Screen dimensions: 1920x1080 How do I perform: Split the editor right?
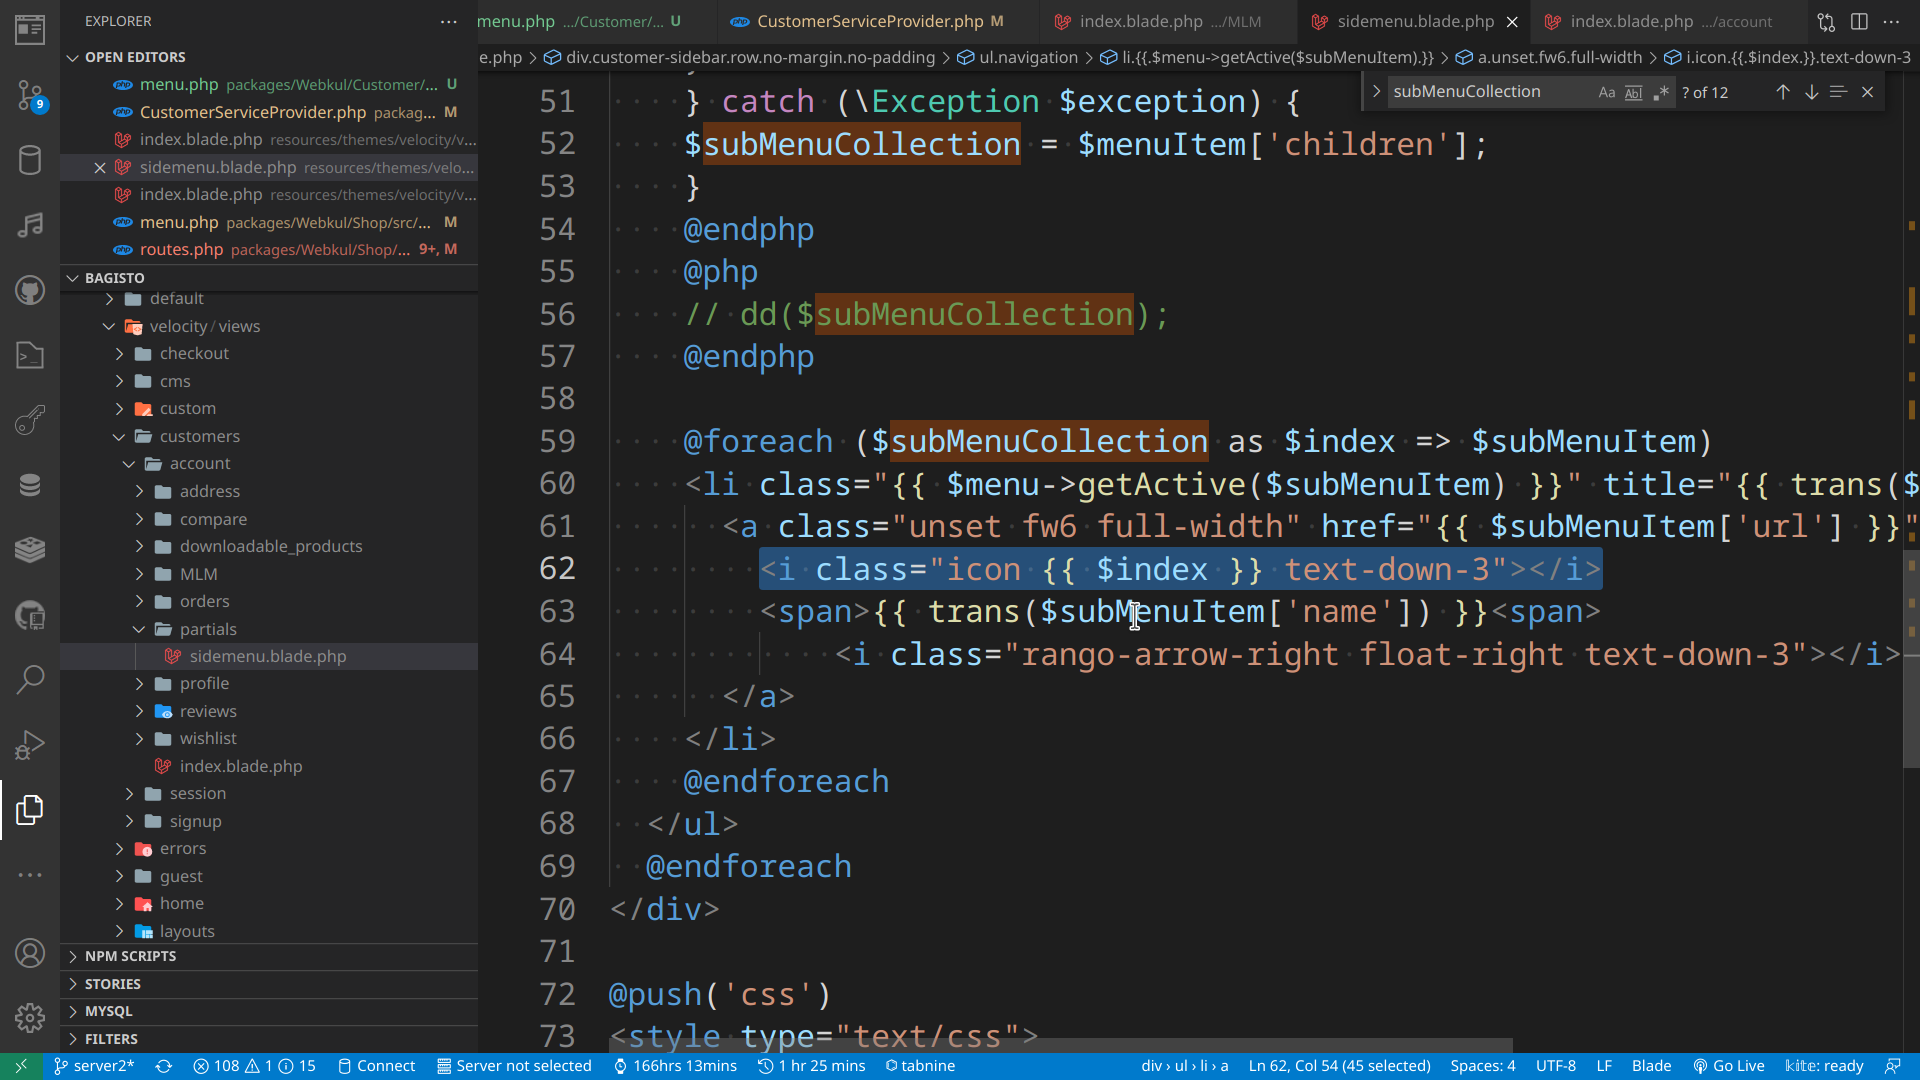click(1859, 21)
